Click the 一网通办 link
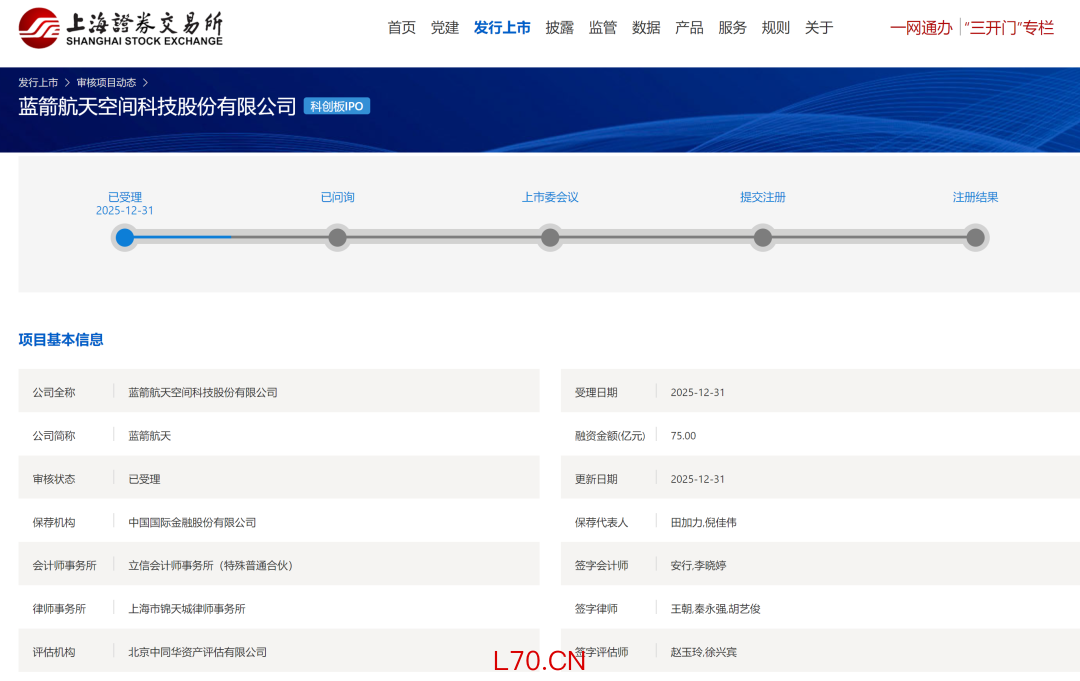 (921, 28)
